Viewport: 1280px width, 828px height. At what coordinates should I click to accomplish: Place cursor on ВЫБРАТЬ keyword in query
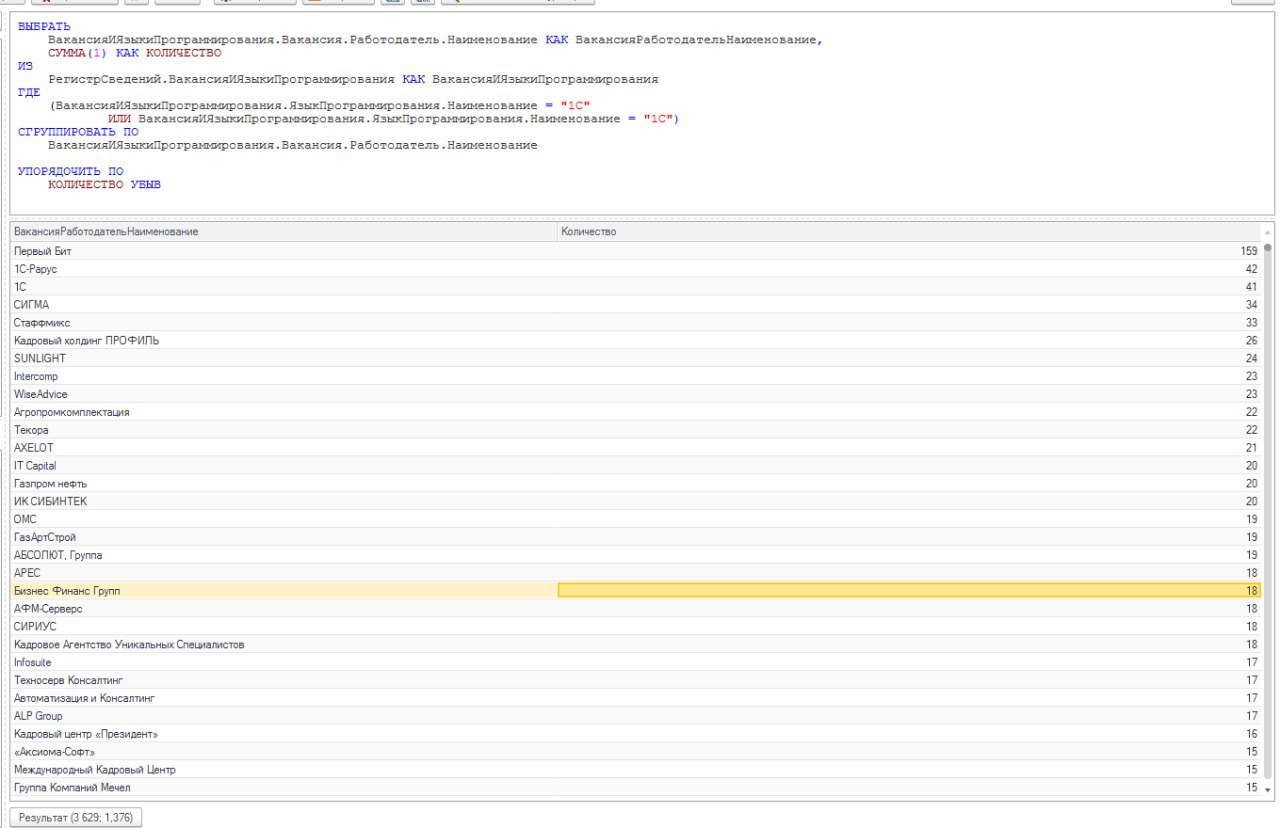click(44, 26)
